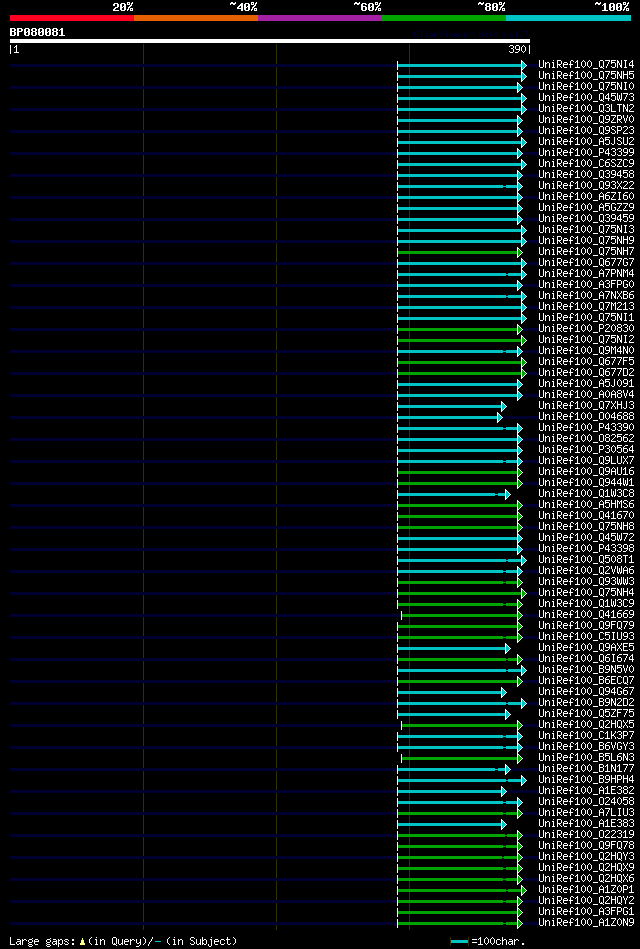Click the purple ~60% identity legend segment
The width and height of the screenshot is (640, 949).
[320, 18]
